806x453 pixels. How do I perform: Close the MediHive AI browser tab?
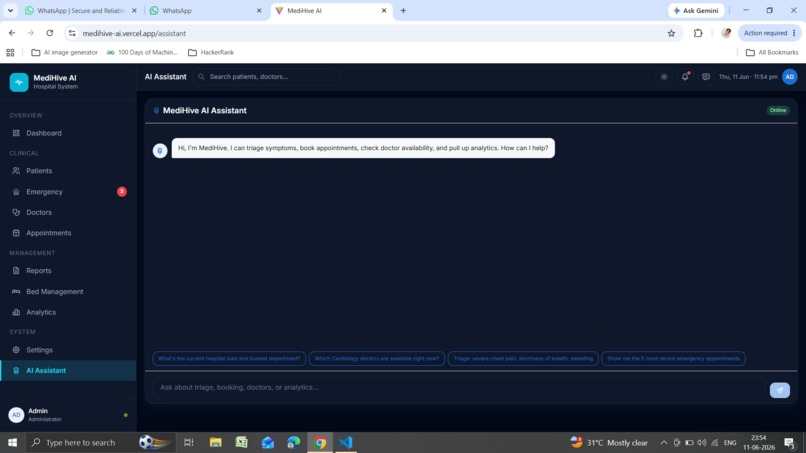tap(383, 10)
